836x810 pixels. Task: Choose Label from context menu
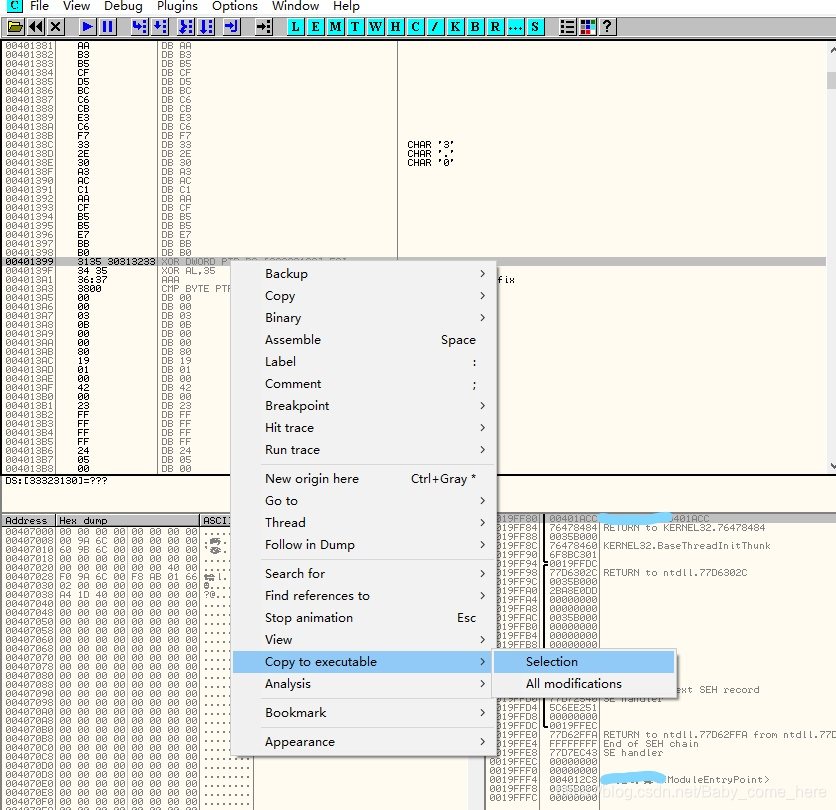click(364, 362)
